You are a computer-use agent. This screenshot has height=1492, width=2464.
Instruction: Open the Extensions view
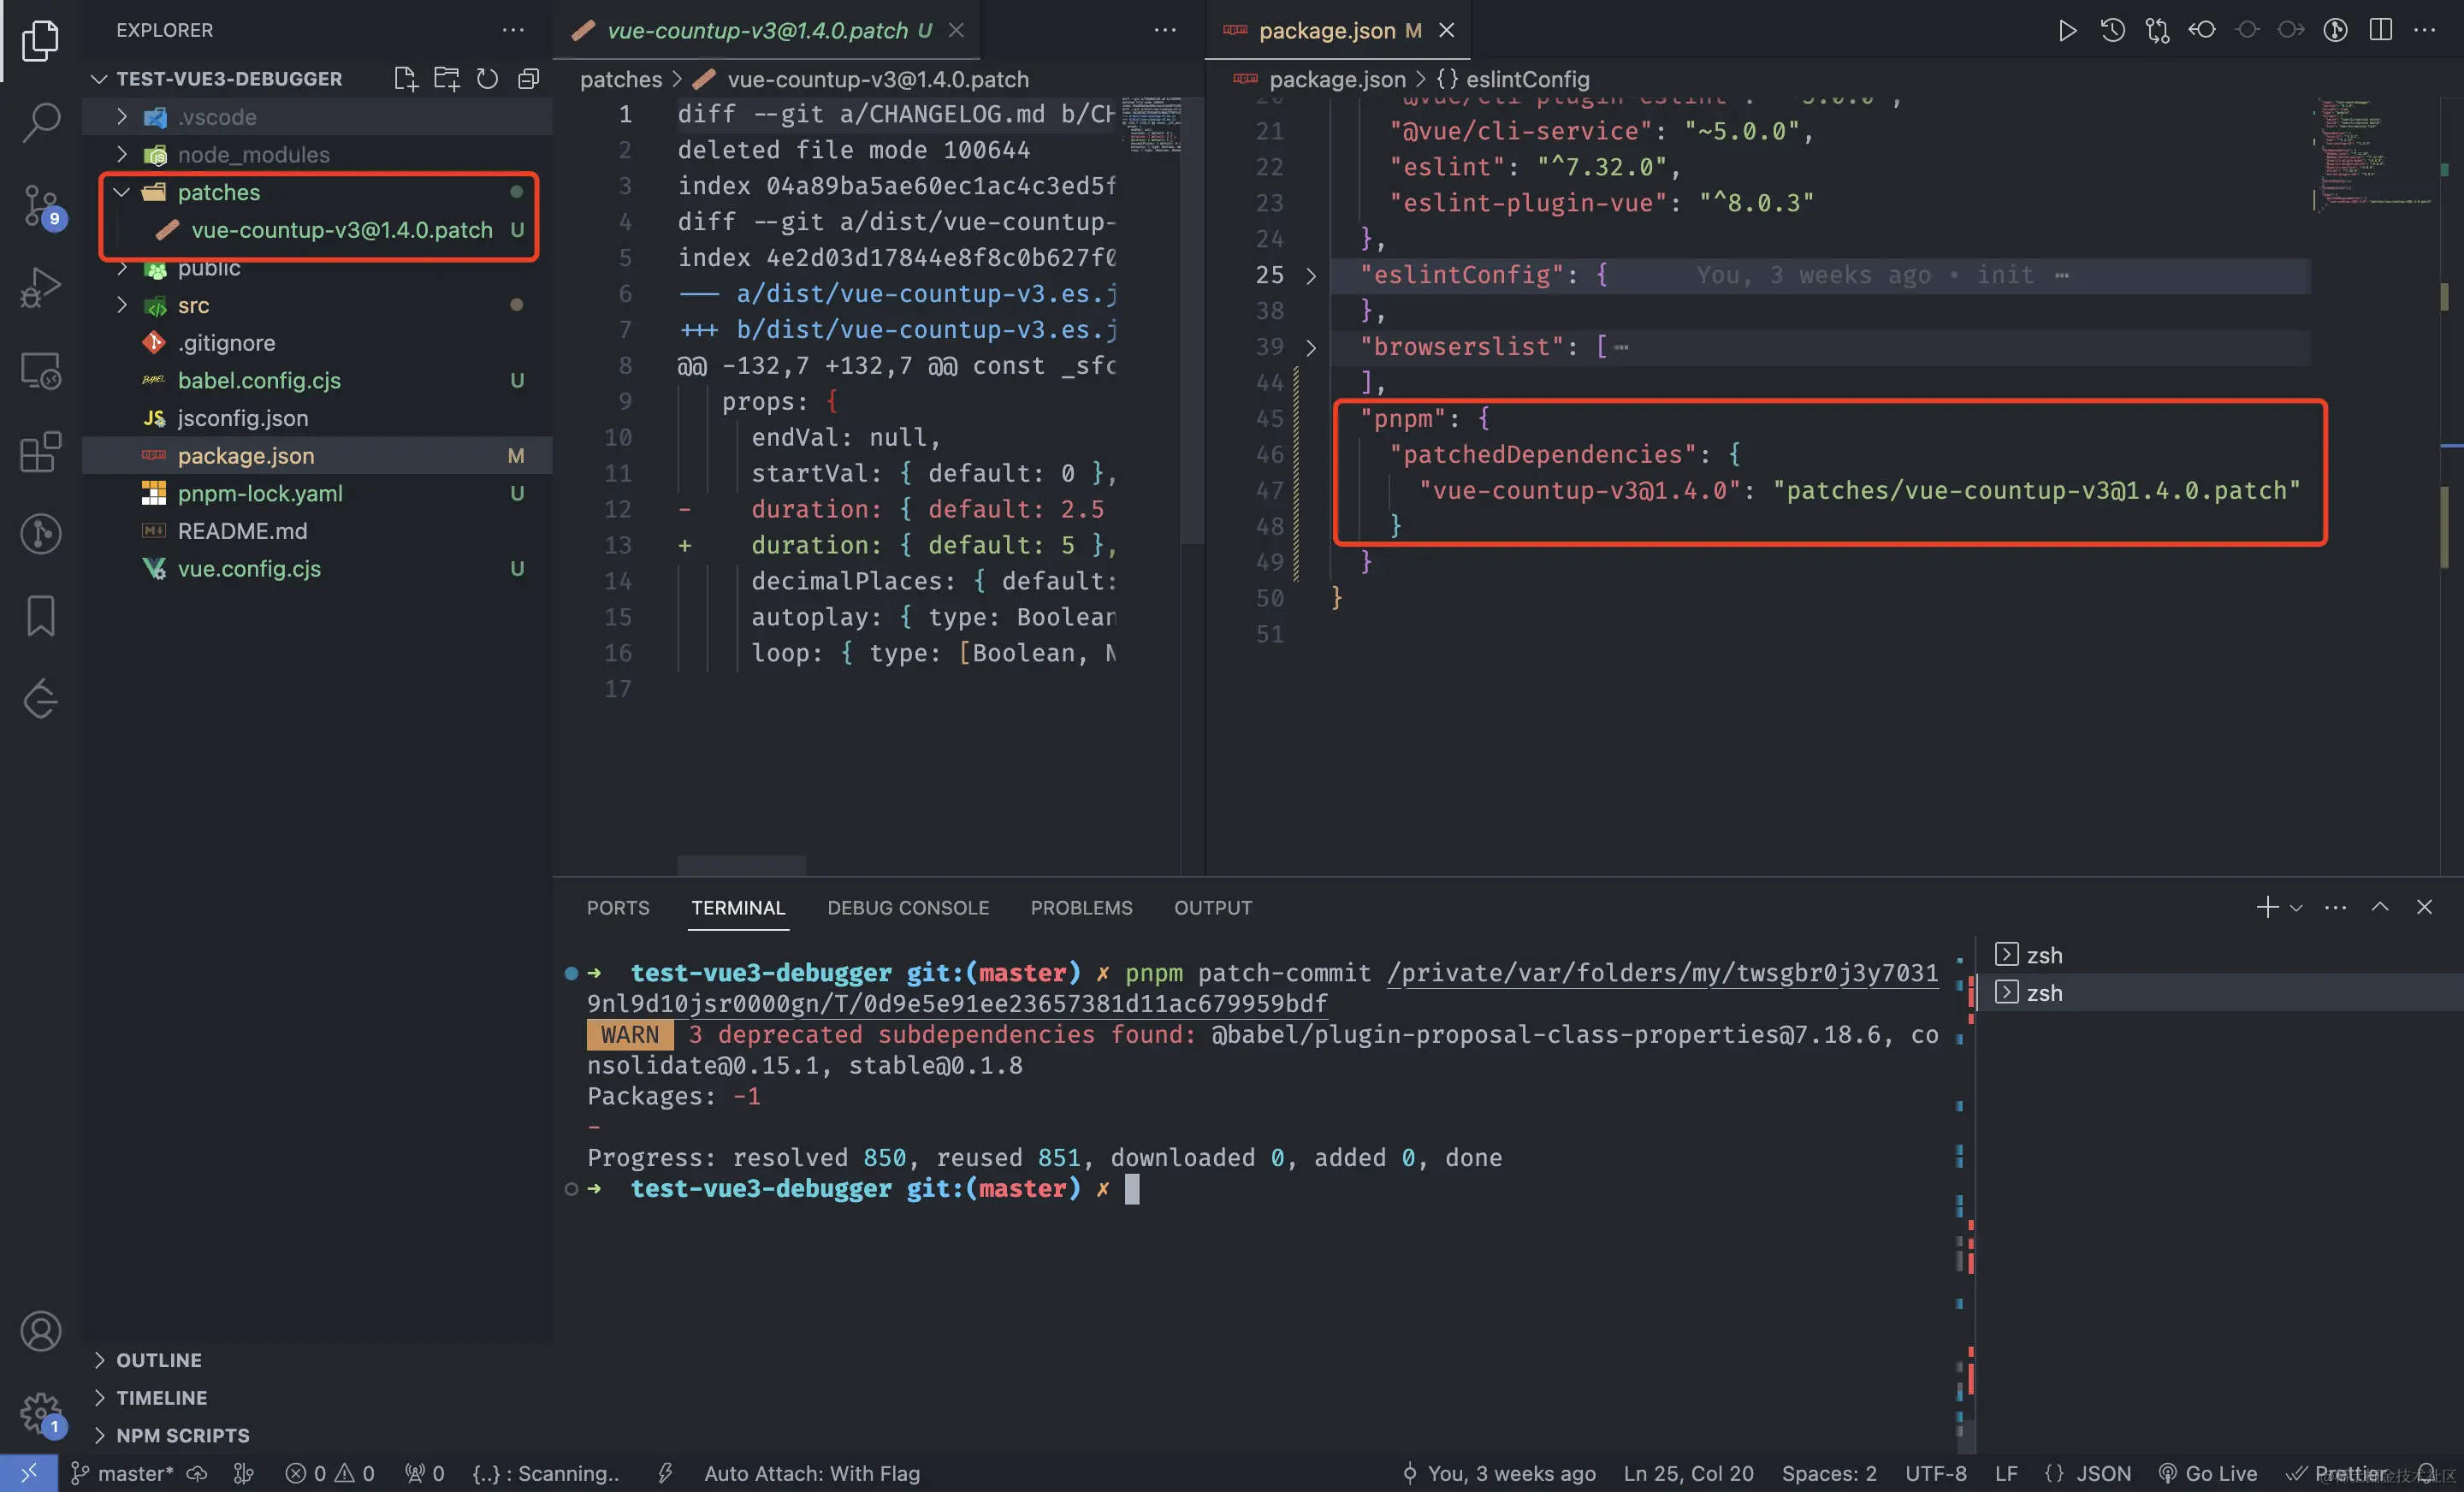(40, 452)
